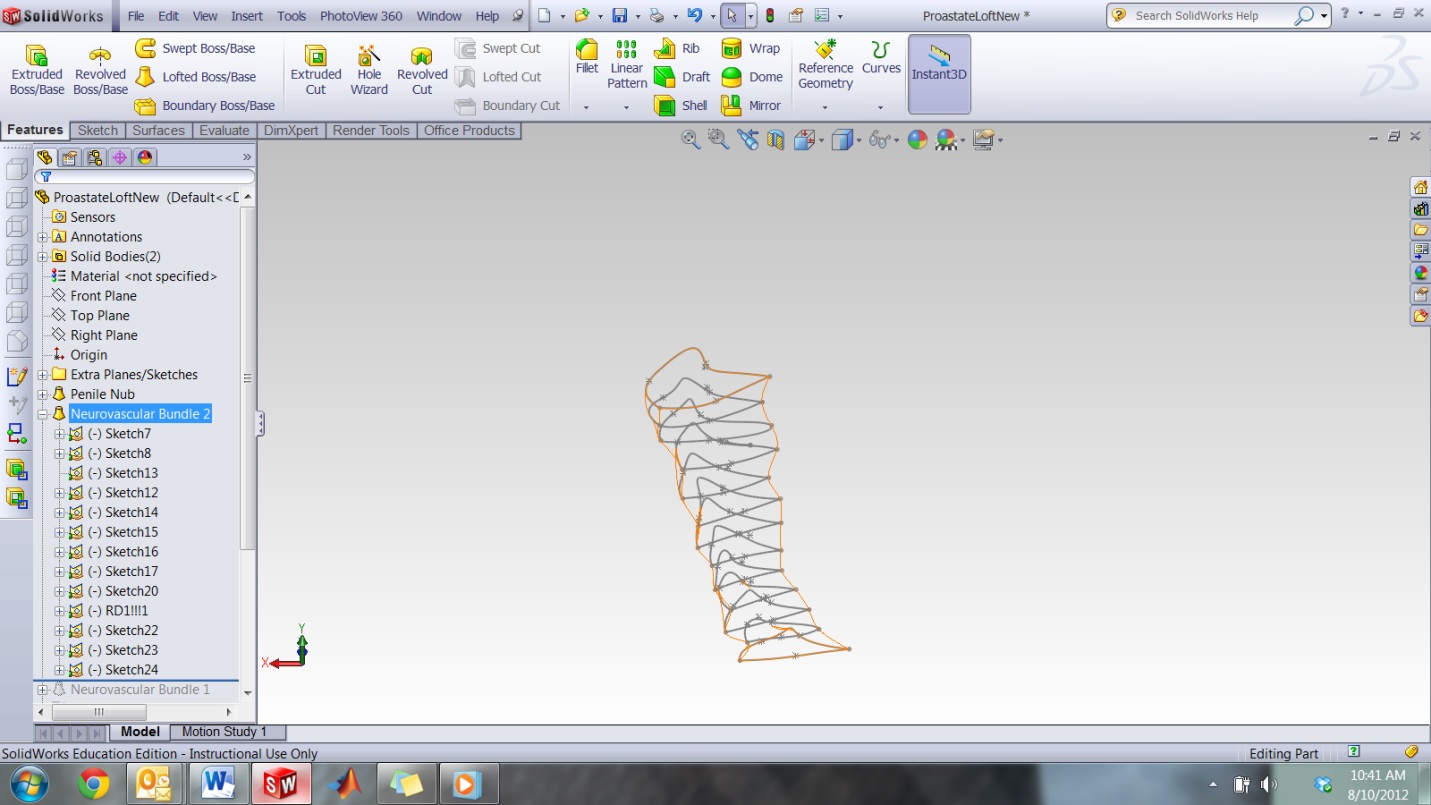
Task: Open the PhotoView 360 menu
Action: 361,16
